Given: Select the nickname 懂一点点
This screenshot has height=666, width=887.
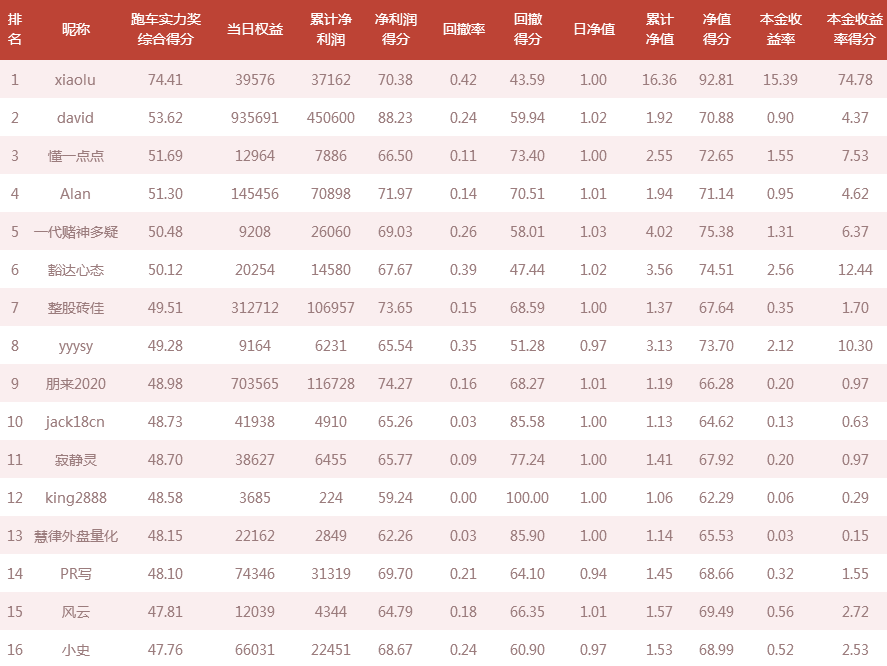Looking at the screenshot, I should 75,156.
